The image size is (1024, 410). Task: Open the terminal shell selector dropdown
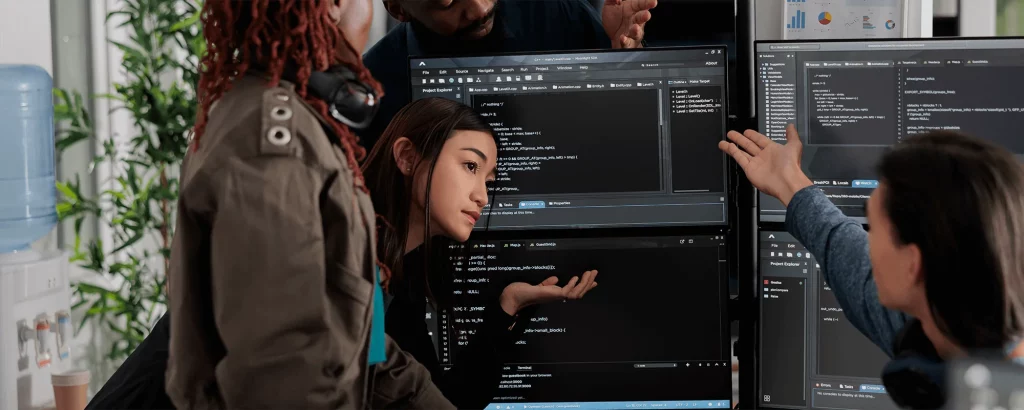point(655,366)
